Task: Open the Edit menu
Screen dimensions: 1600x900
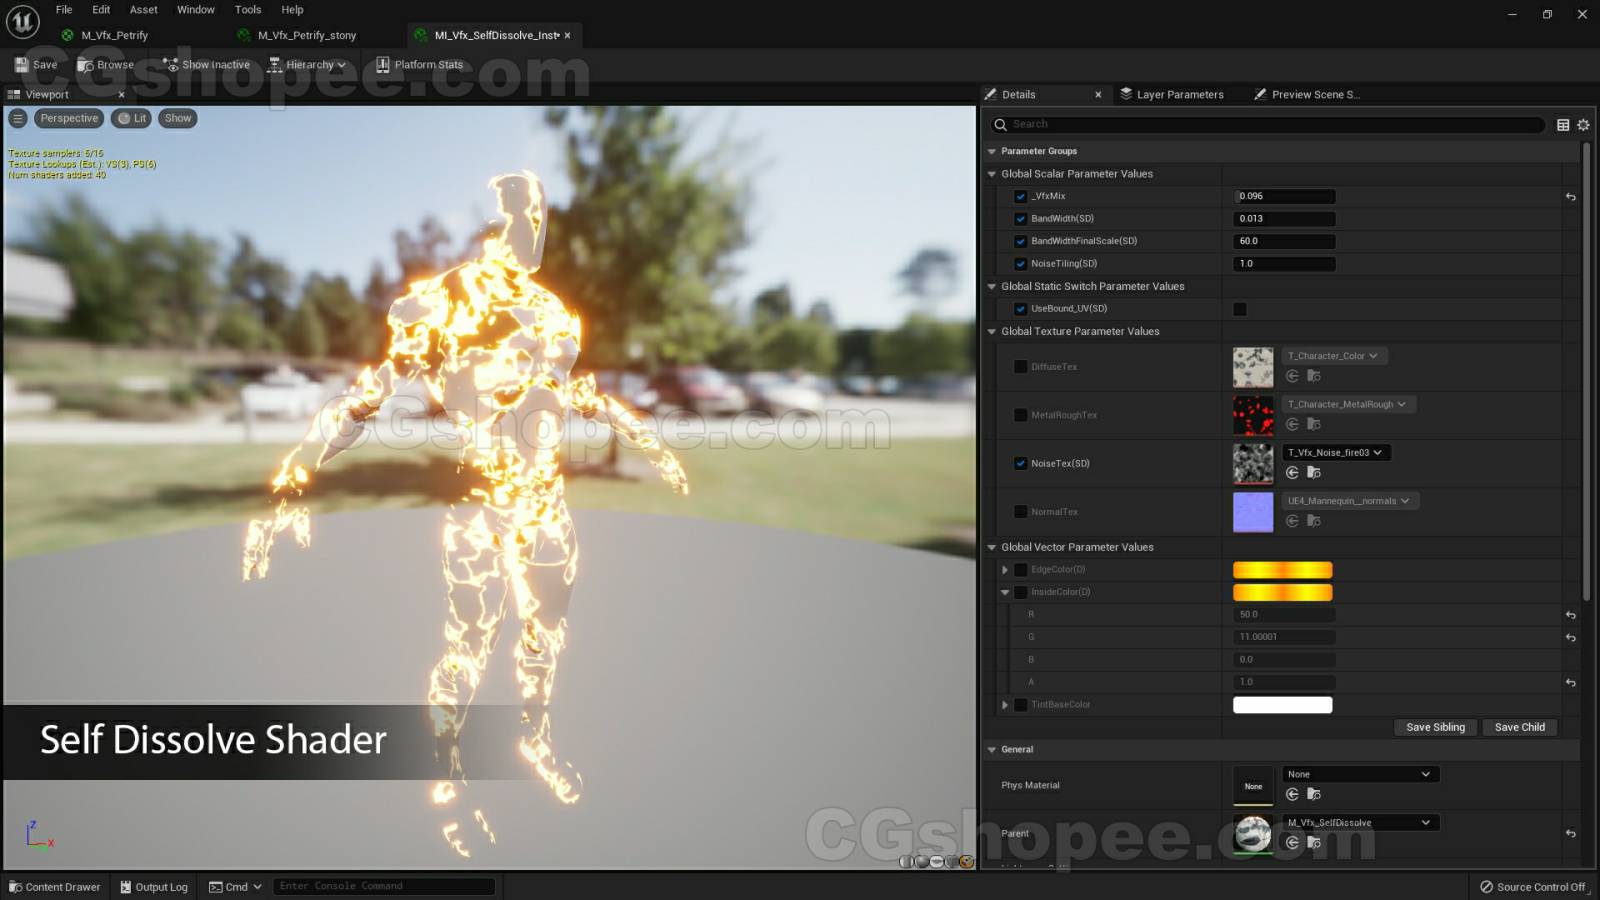Action: pos(101,10)
